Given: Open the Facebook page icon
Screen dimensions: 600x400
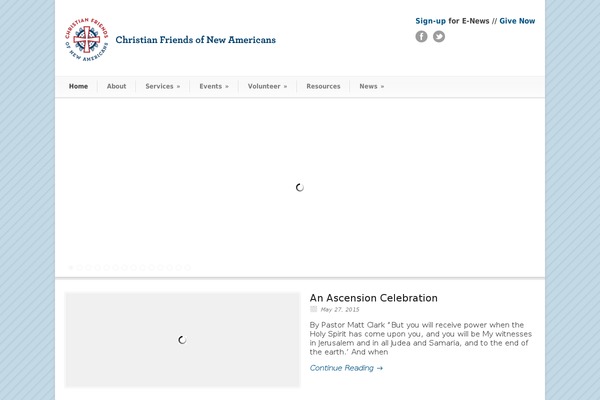Looking at the screenshot, I should click(421, 36).
